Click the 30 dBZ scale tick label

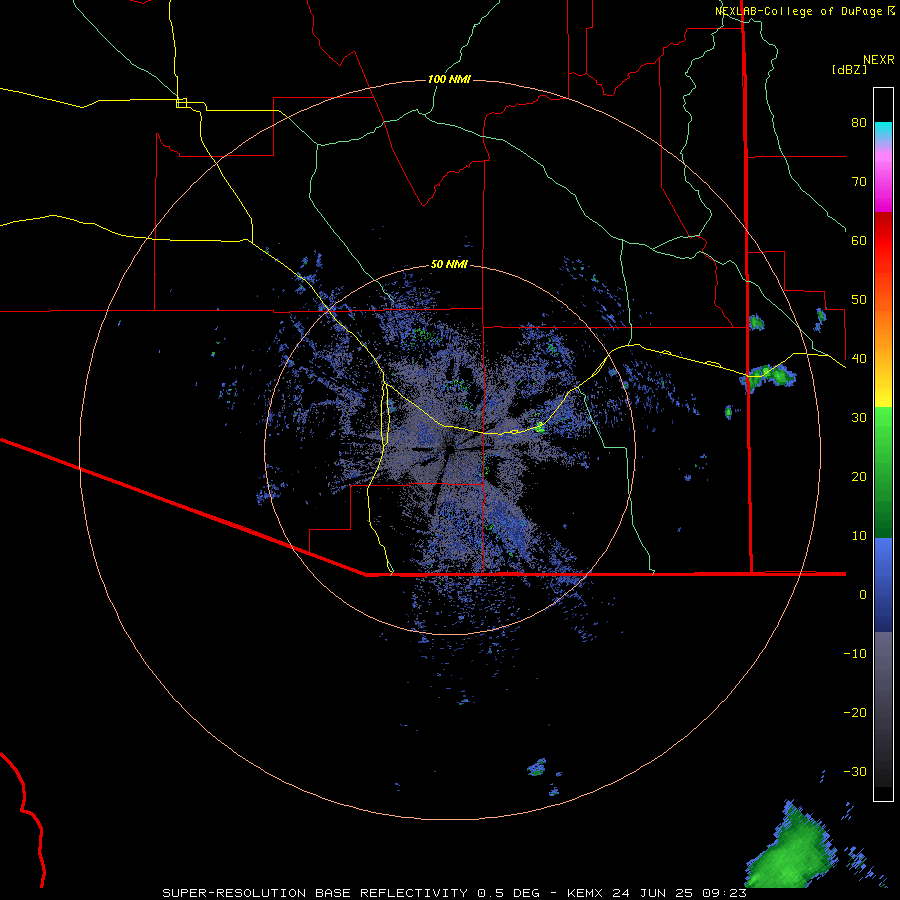click(x=859, y=418)
